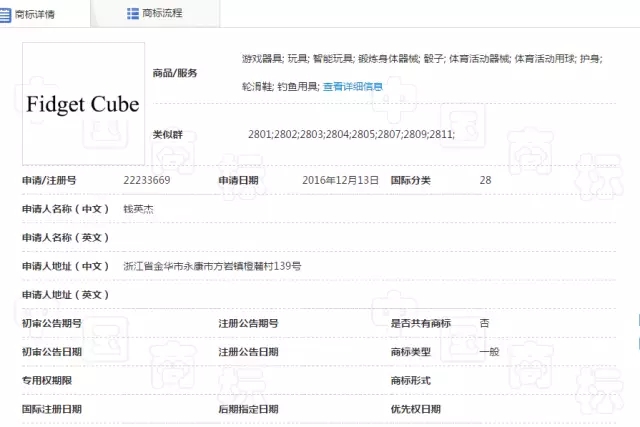The width and height of the screenshot is (640, 427).
Task: Click the Fidget Cube trademark image
Action: click(x=83, y=104)
